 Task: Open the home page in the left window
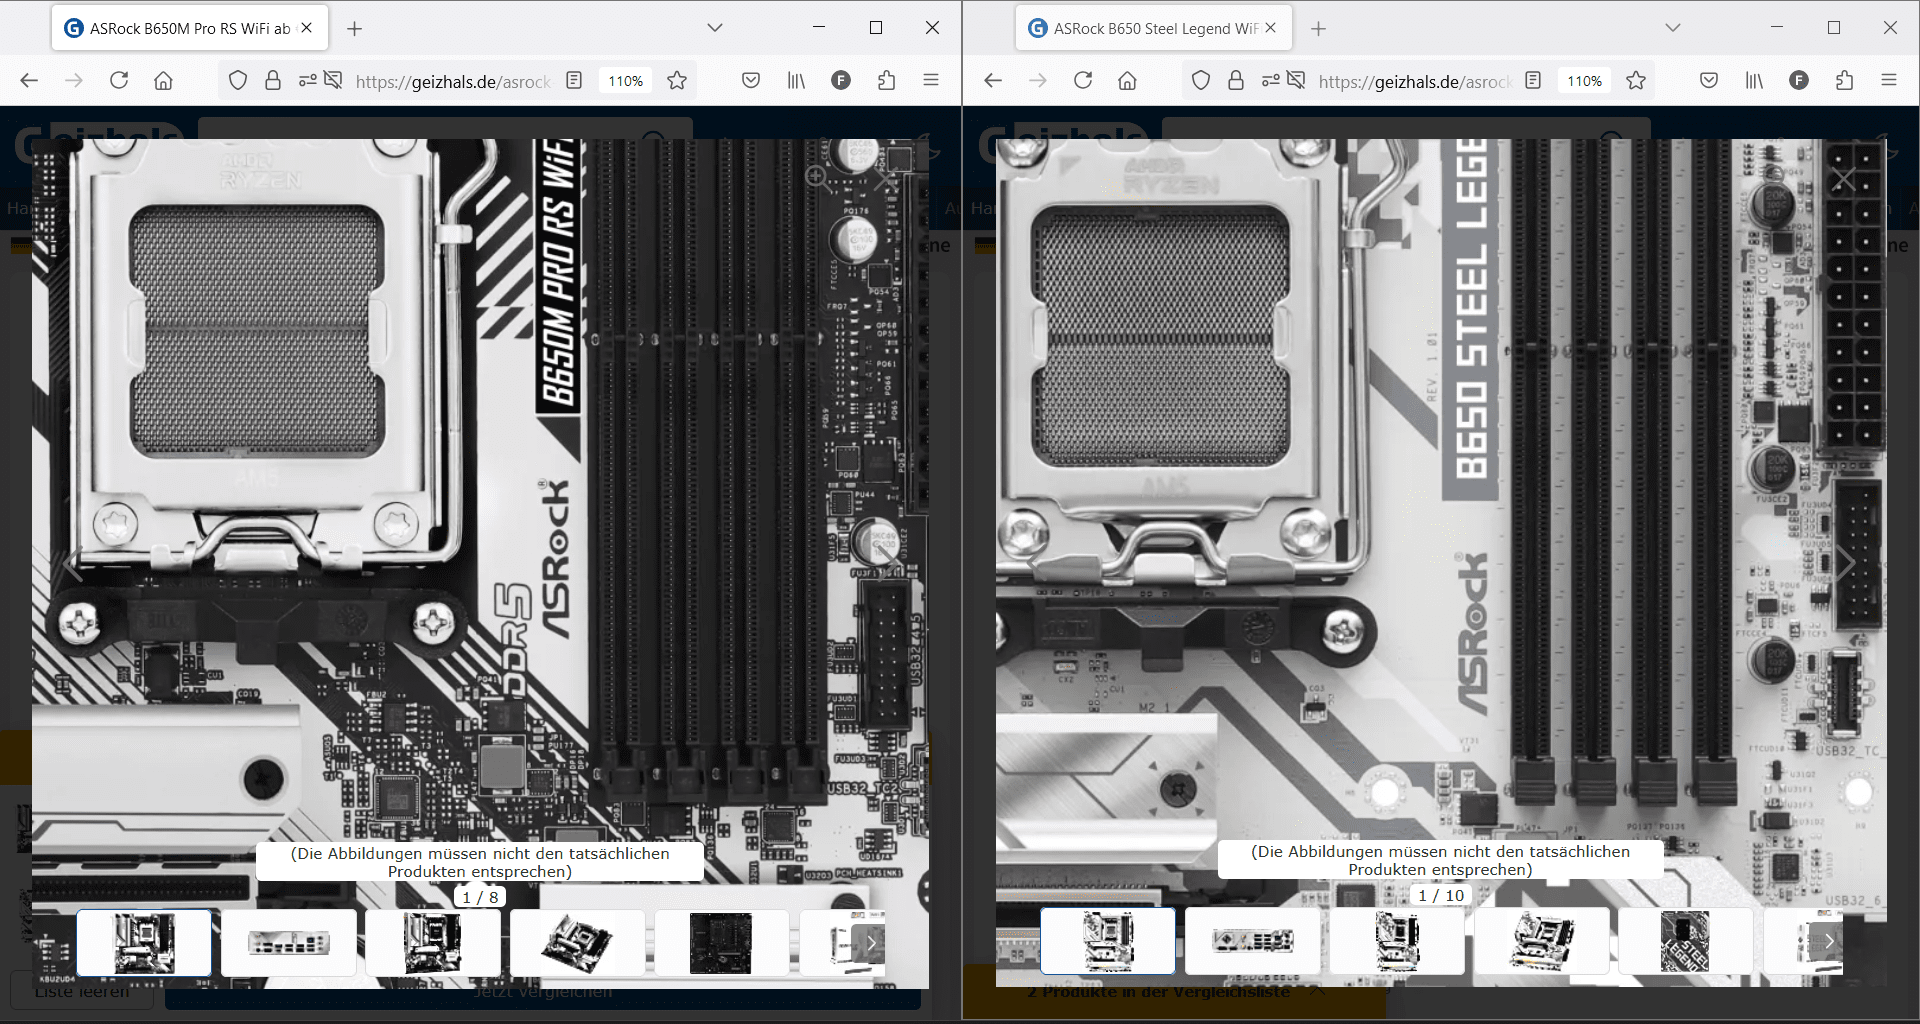pos(163,81)
